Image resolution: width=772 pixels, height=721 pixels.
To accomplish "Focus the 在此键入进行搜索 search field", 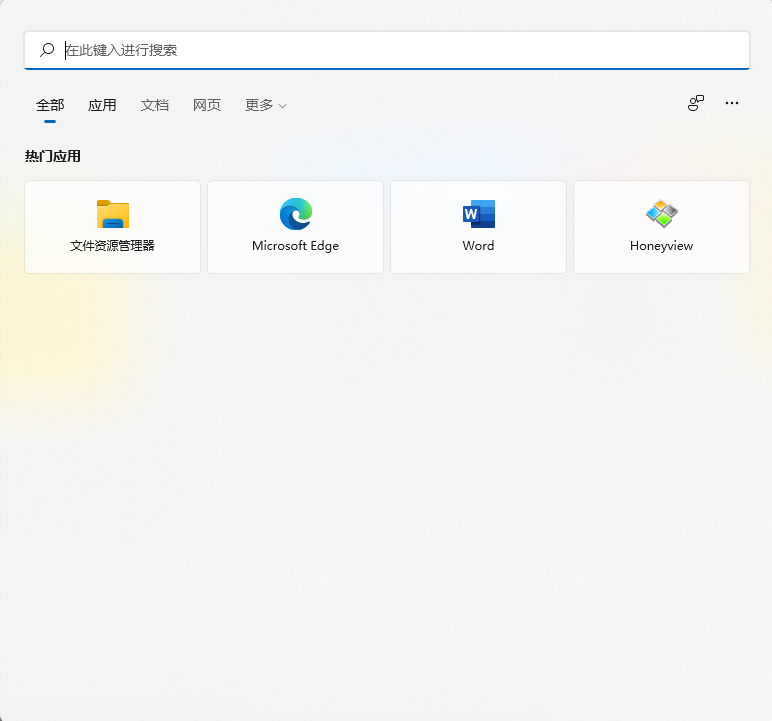I will pyautogui.click(x=387, y=50).
